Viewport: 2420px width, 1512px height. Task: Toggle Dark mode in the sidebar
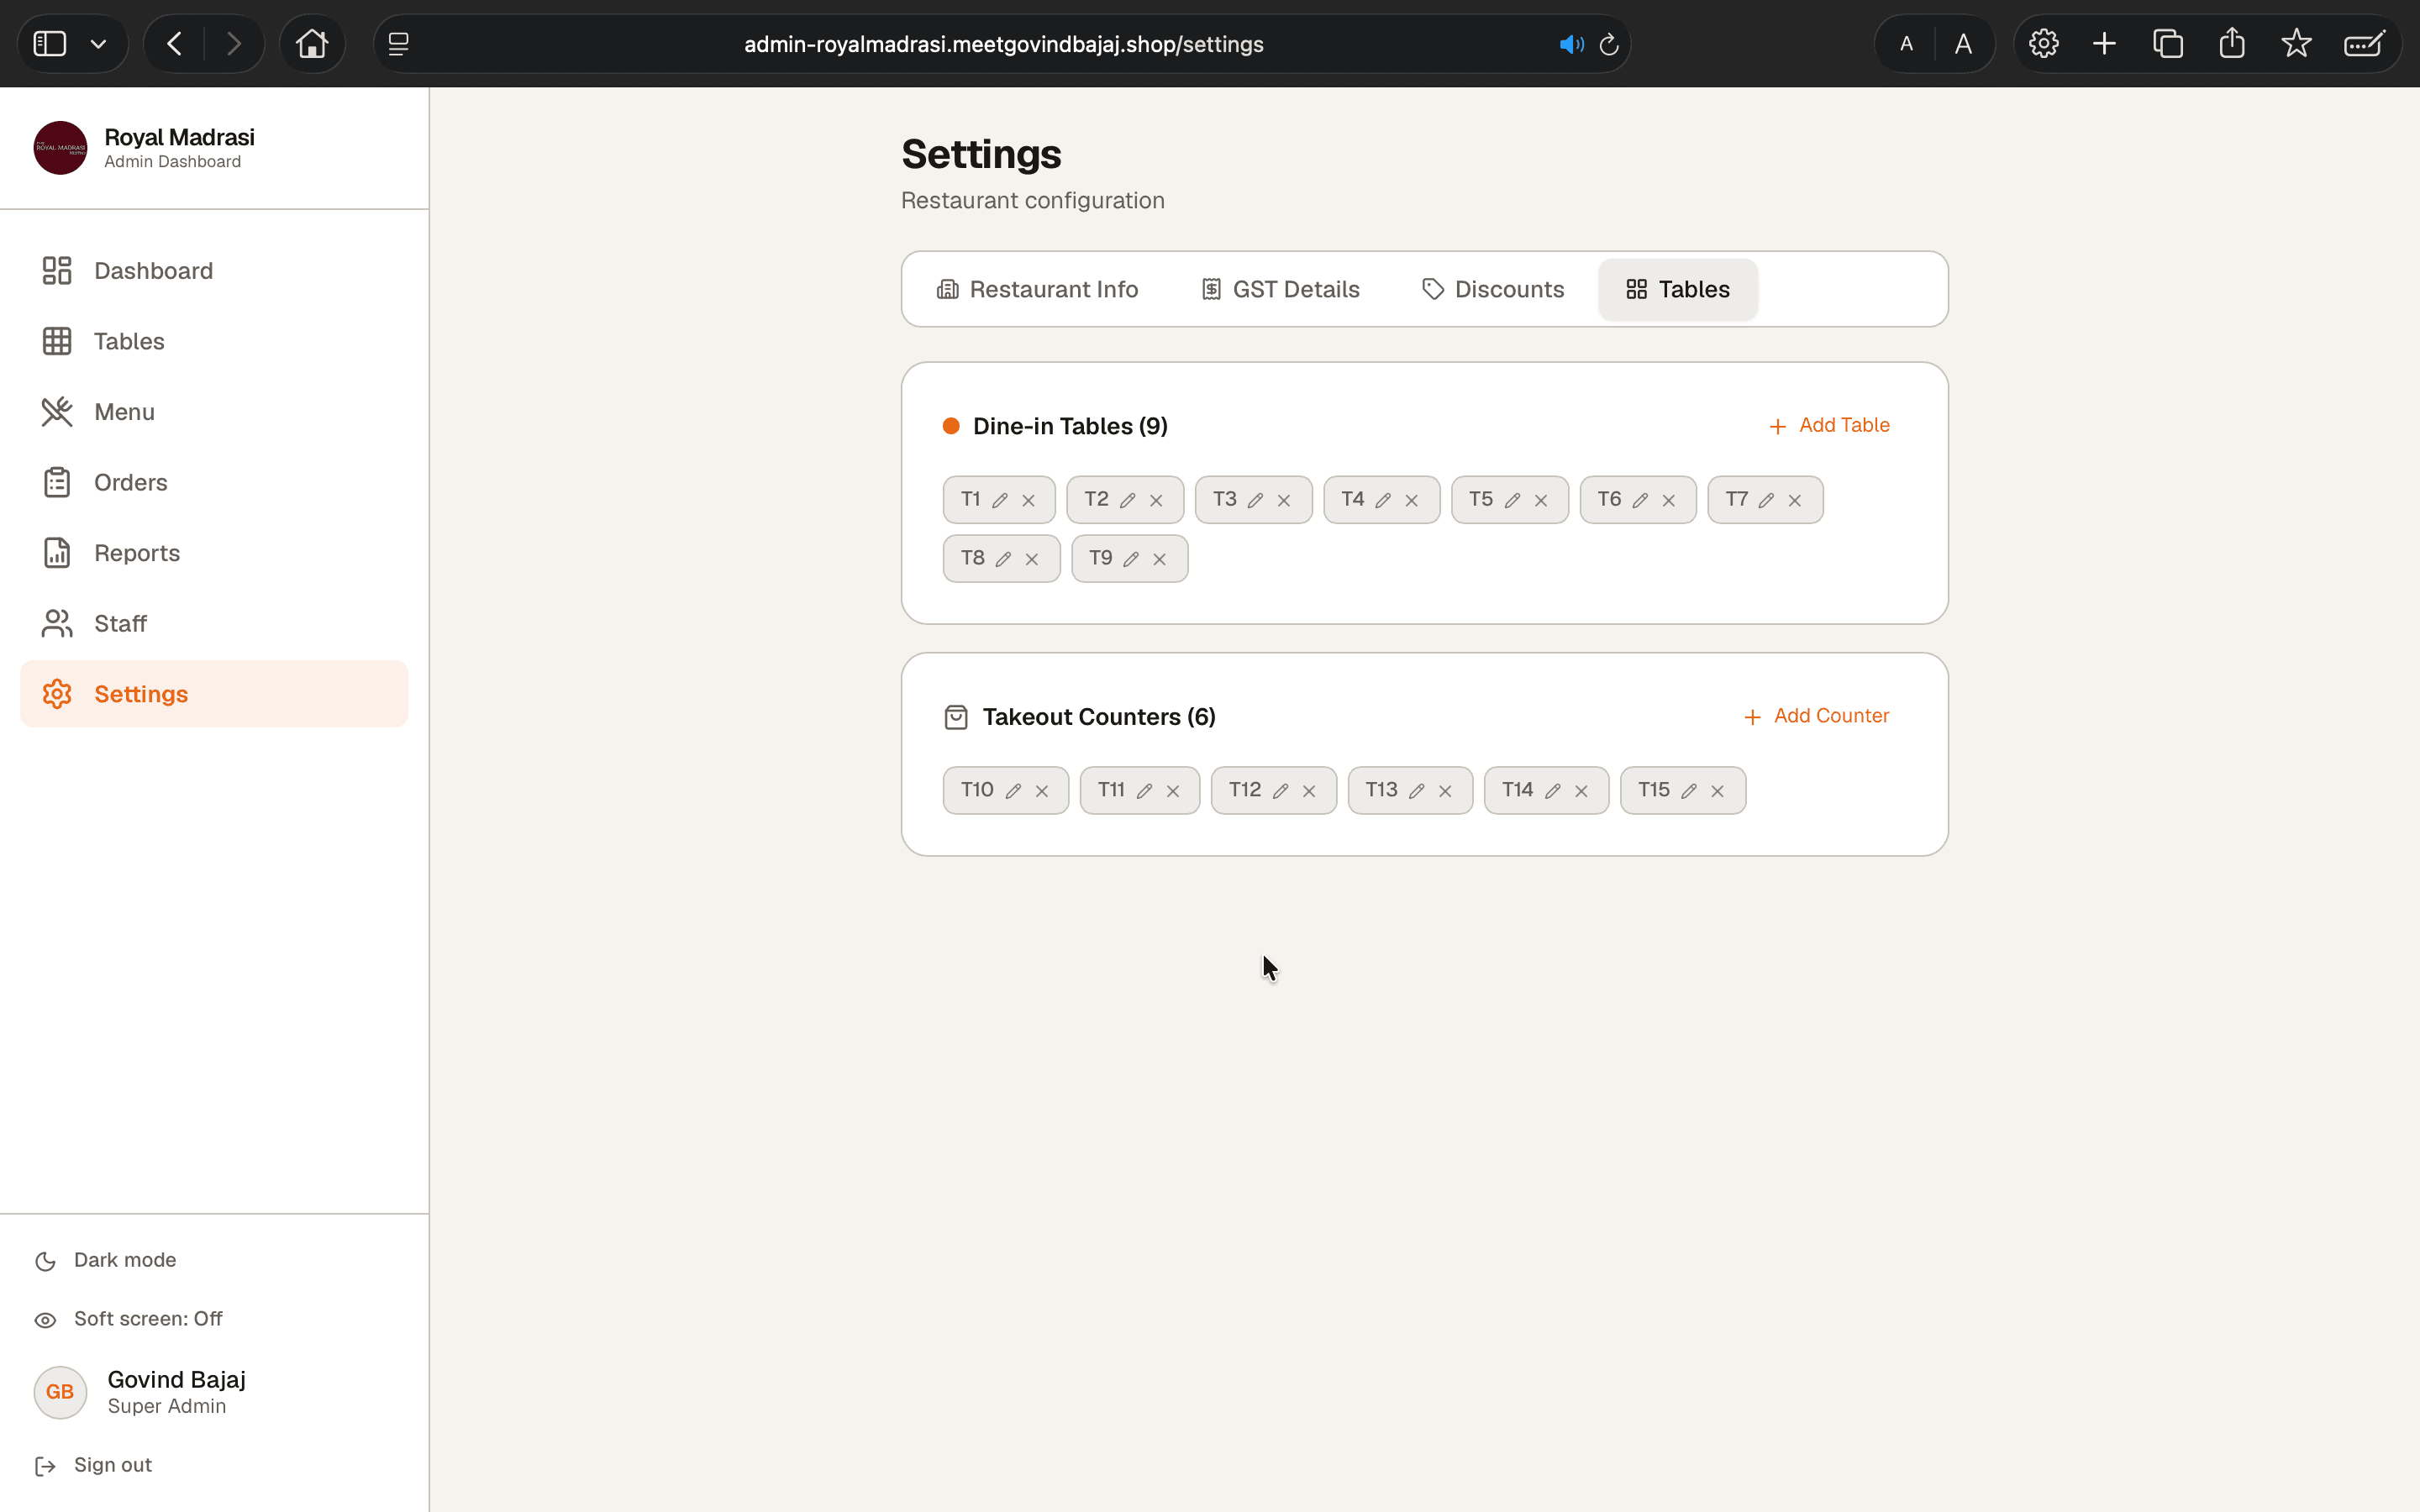[105, 1260]
